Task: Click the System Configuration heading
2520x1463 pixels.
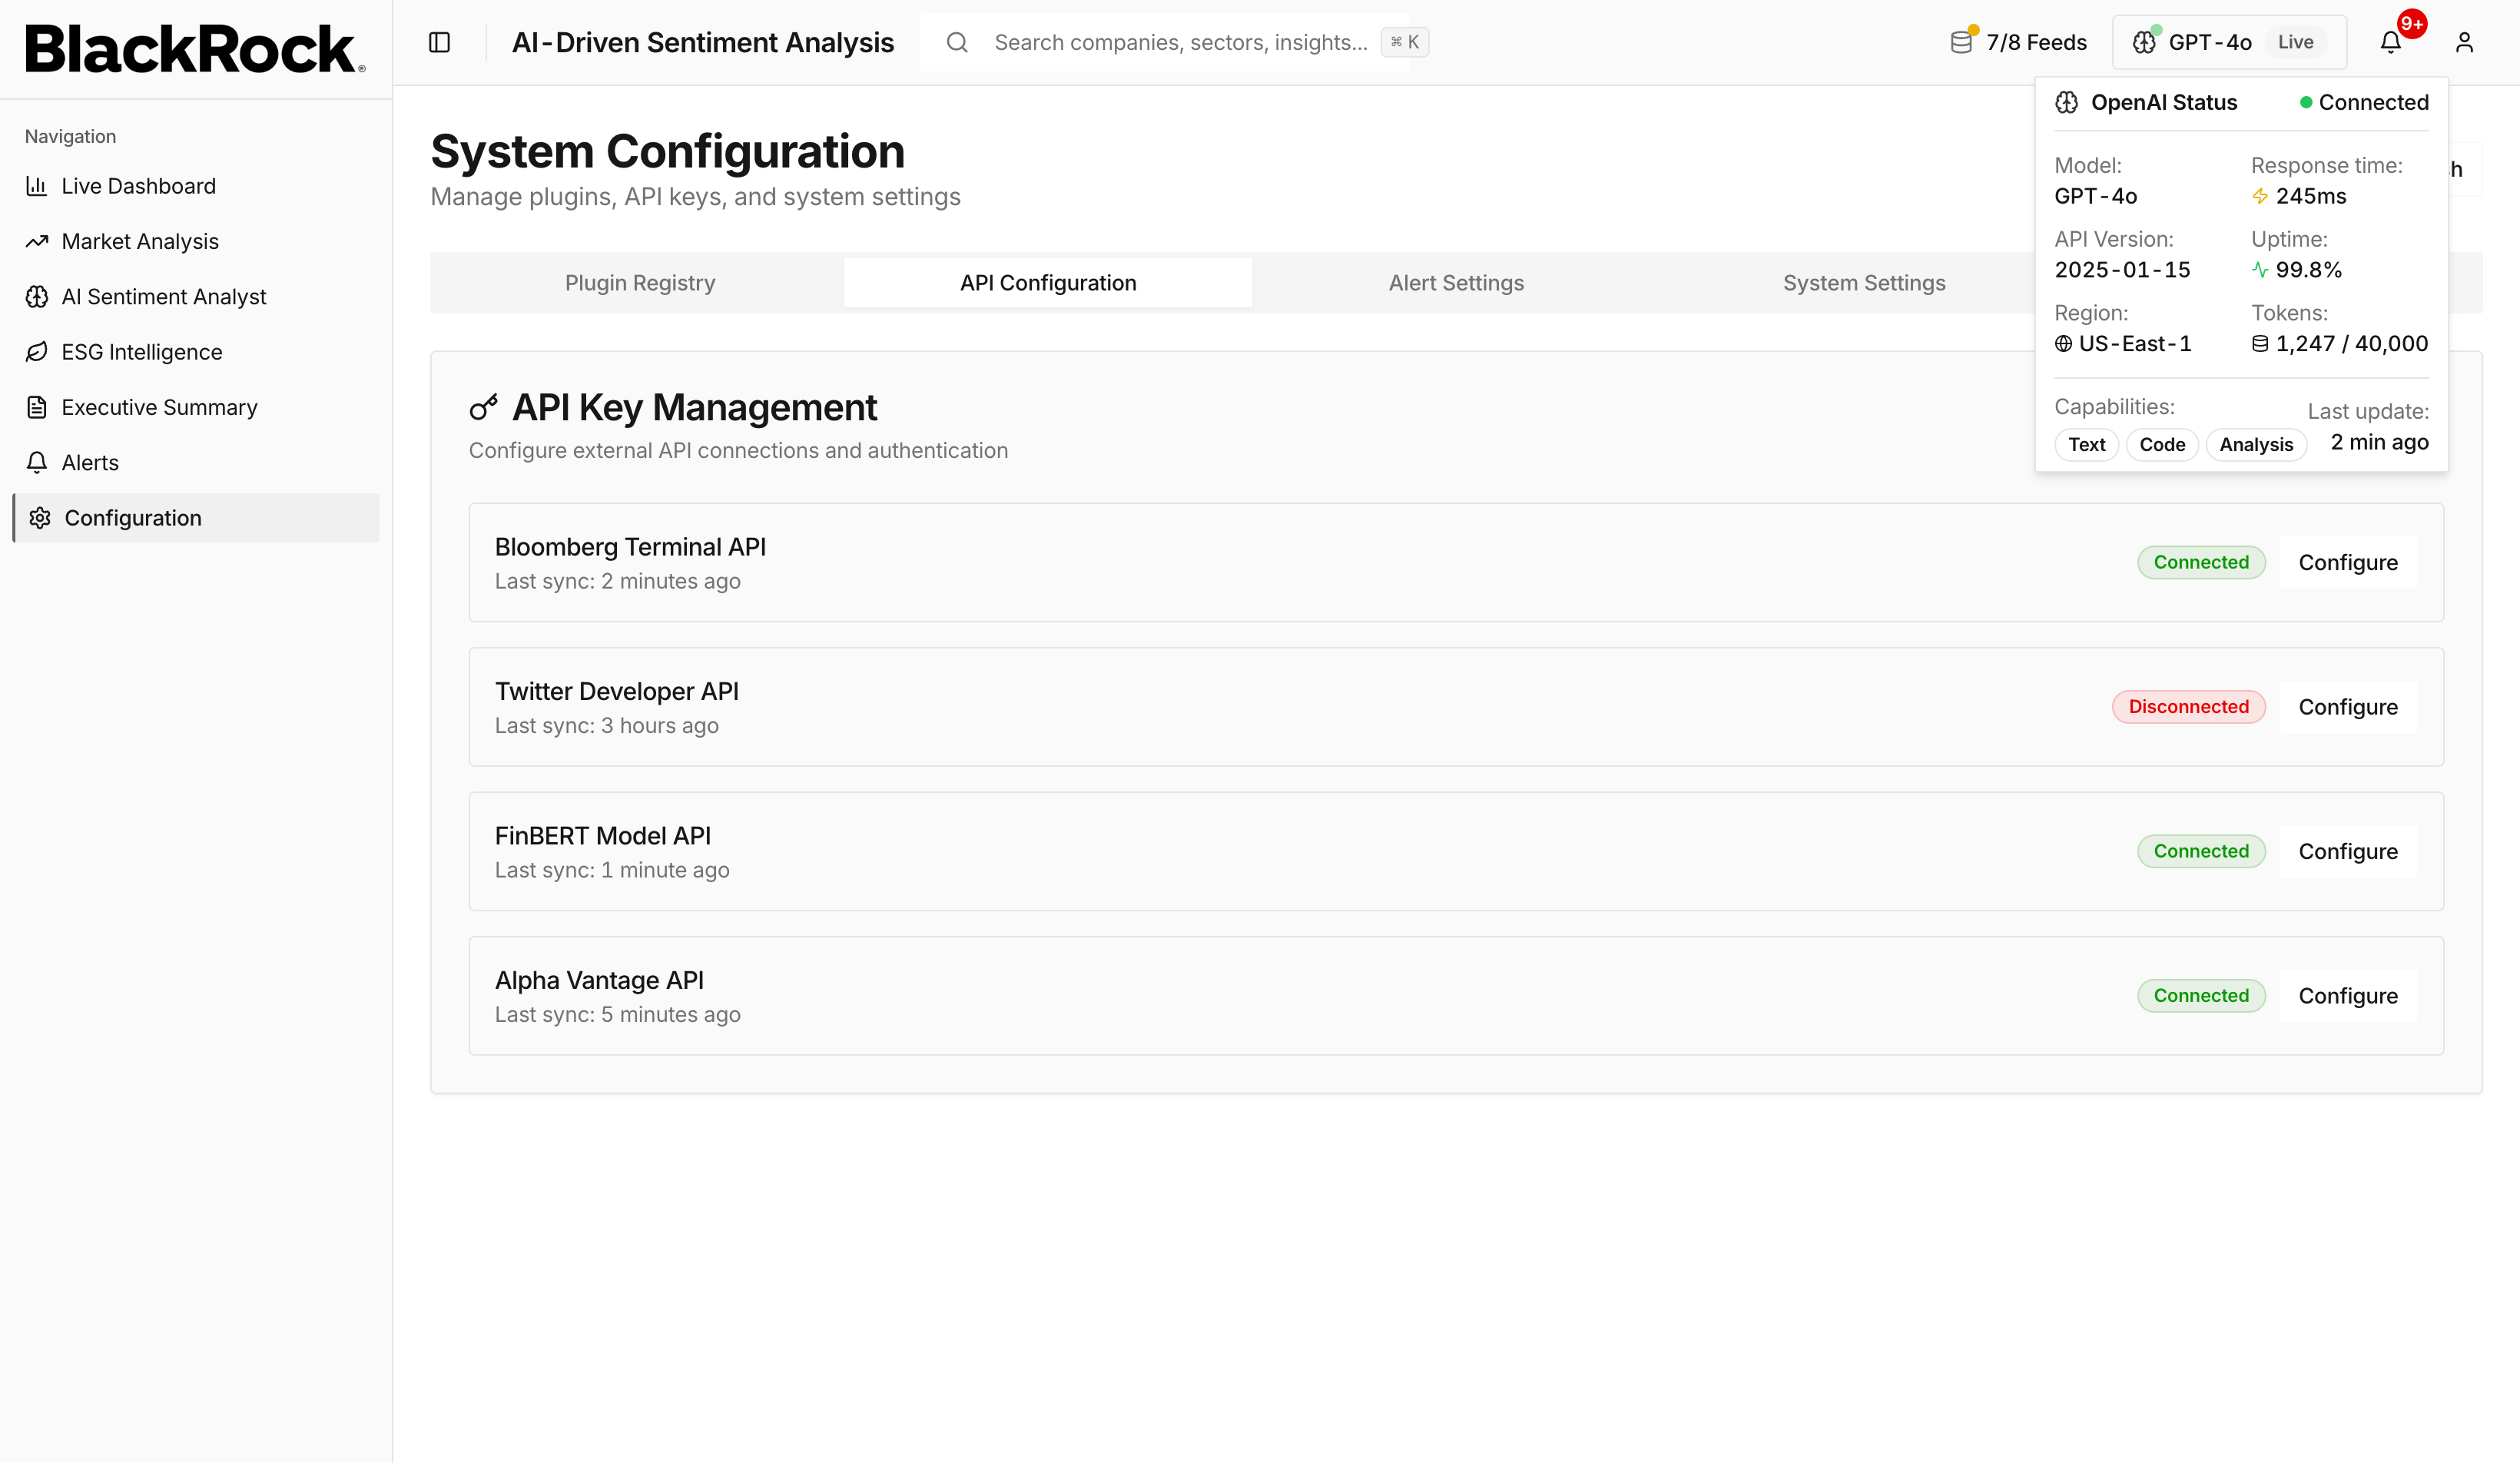Action: click(x=668, y=152)
